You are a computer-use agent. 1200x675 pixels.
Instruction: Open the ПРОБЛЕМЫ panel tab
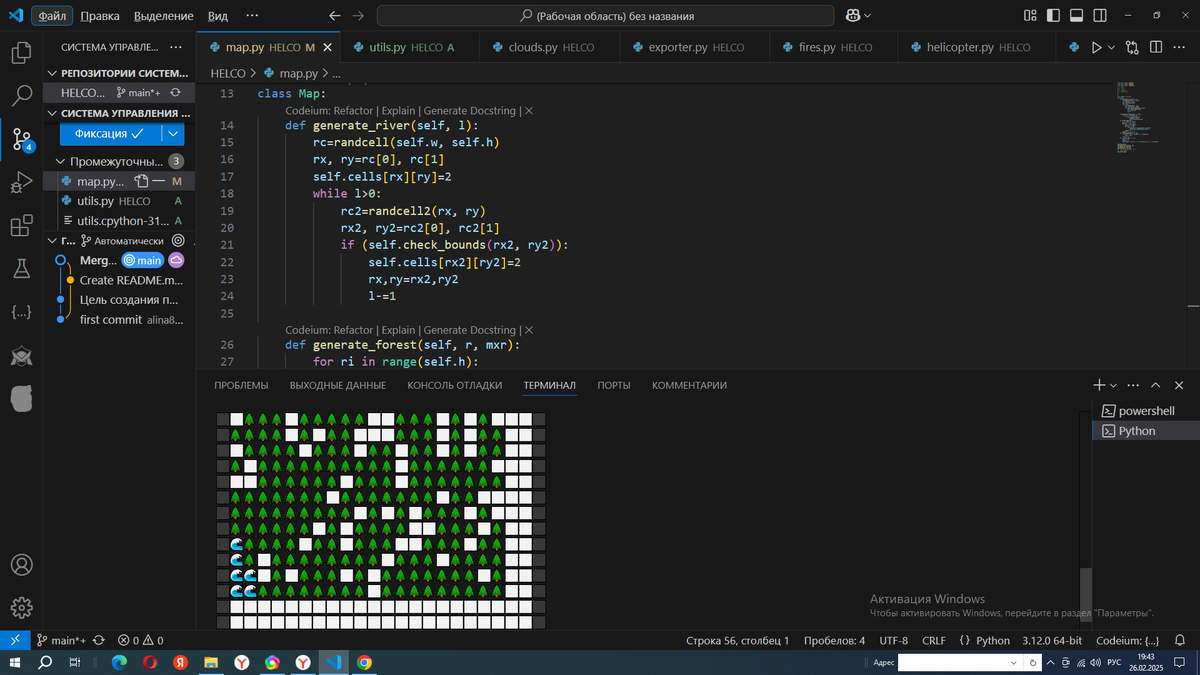tap(241, 385)
